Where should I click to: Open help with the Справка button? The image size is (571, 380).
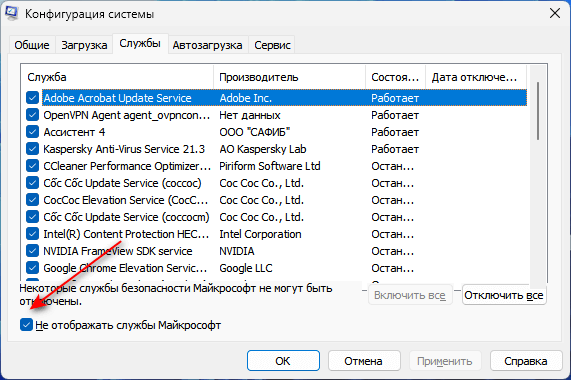click(x=526, y=361)
